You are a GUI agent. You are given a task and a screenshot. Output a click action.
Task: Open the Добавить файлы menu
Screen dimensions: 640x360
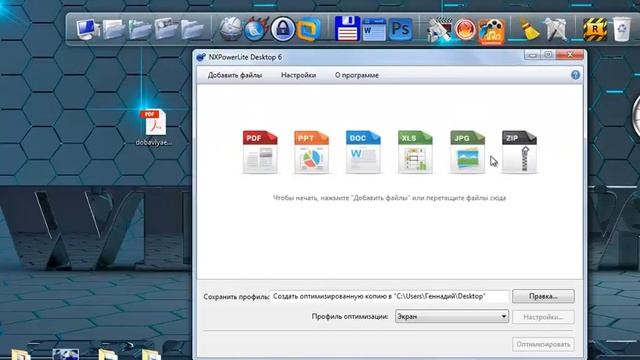(x=235, y=75)
